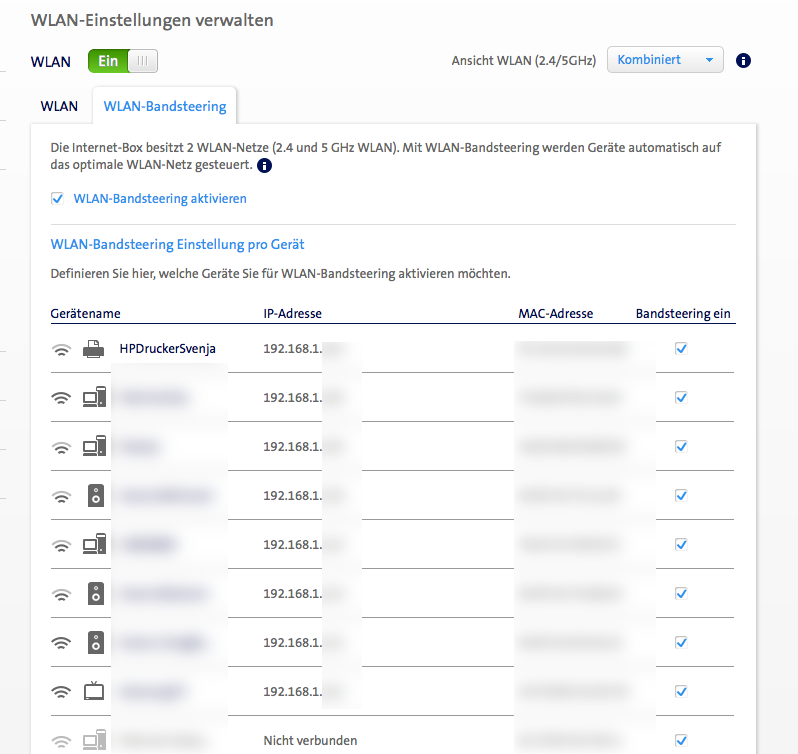This screenshot has height=754, width=798.
Task: Click Wi-Fi signal icon in TV row
Action: point(61,692)
